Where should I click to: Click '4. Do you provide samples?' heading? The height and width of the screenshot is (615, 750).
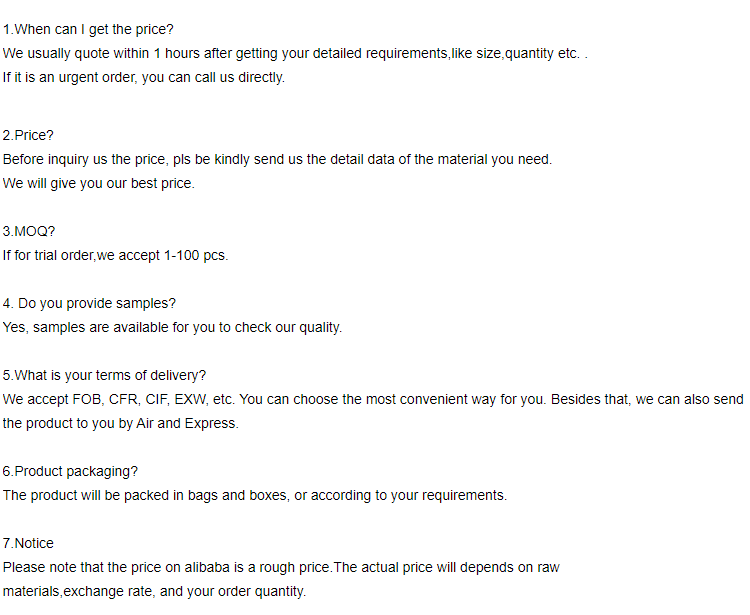(x=89, y=303)
